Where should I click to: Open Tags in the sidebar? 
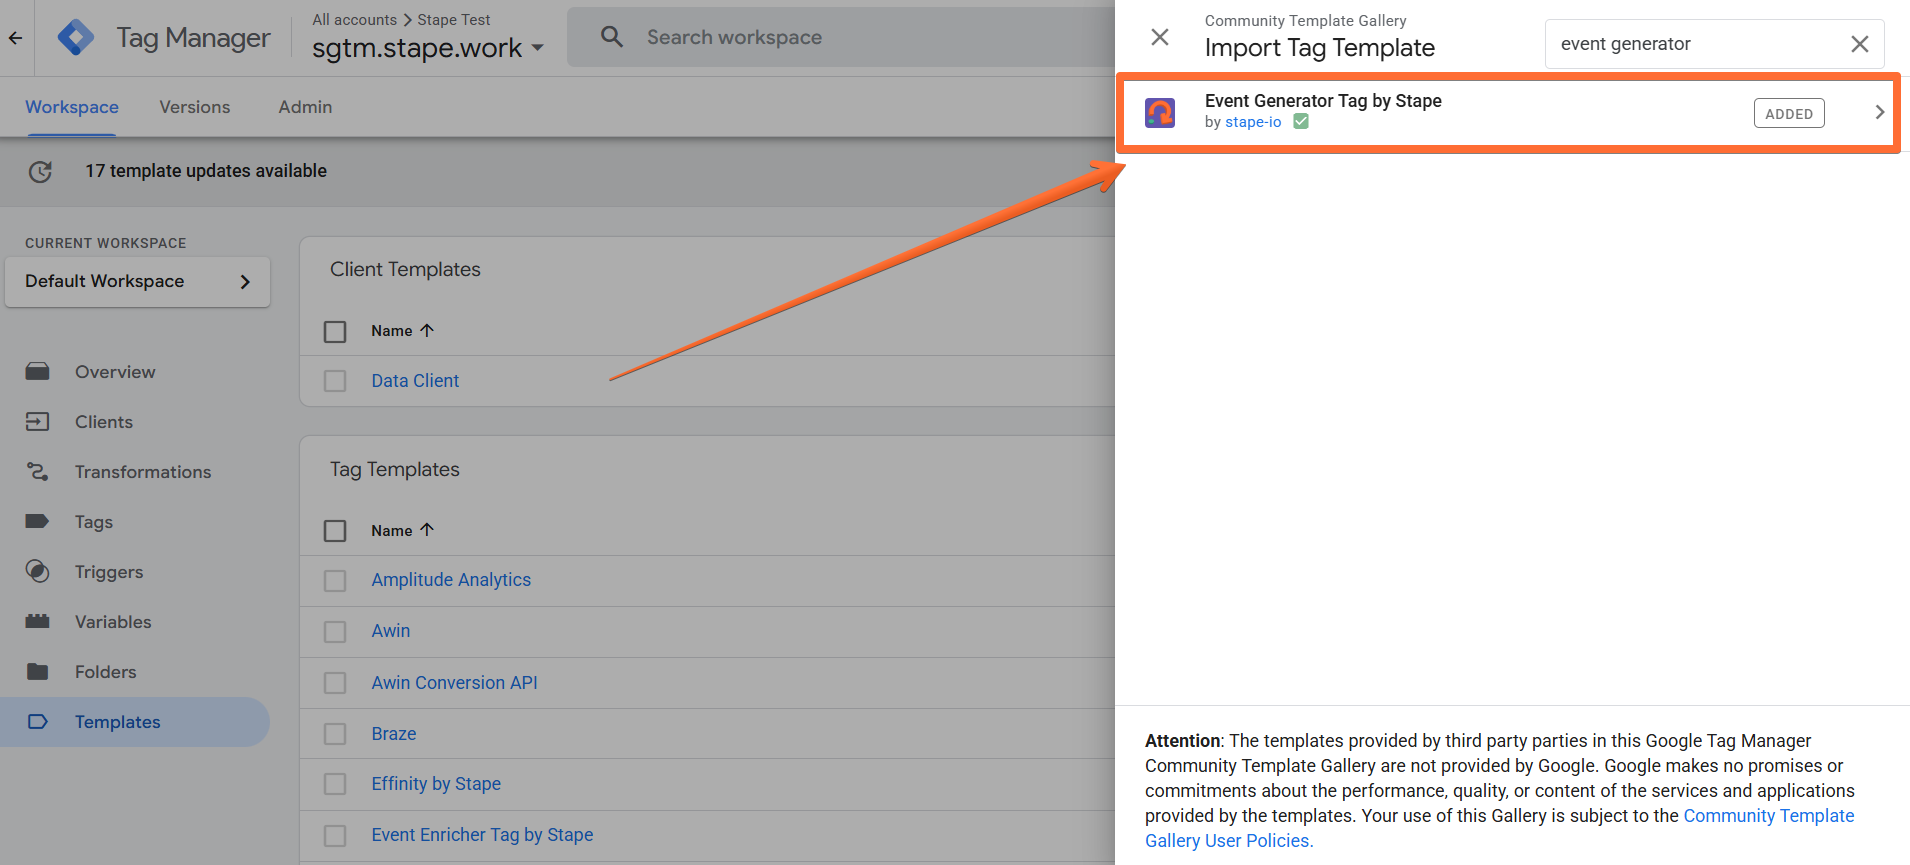coord(94,522)
